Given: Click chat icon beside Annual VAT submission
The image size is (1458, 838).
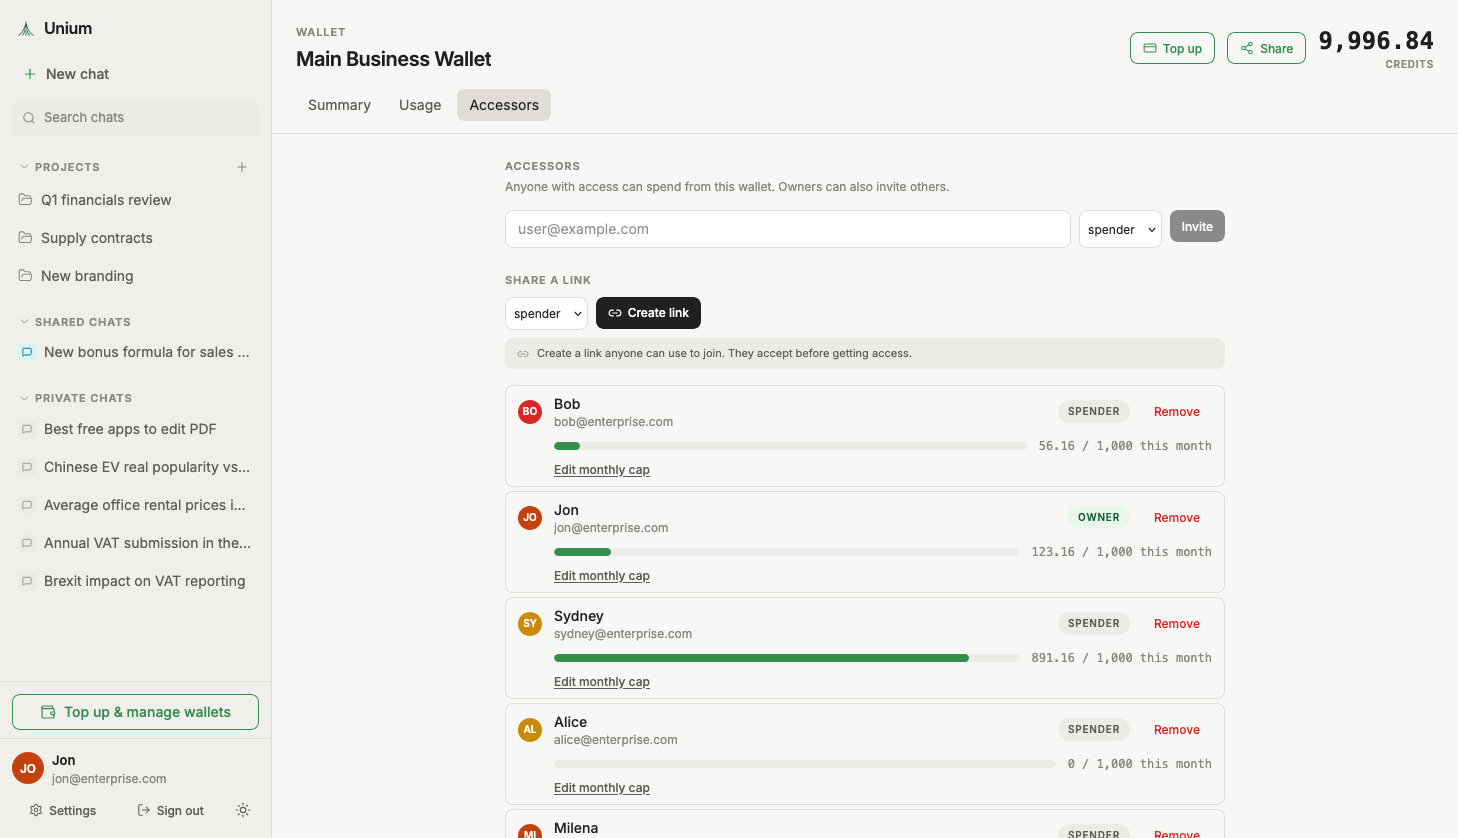Looking at the screenshot, I should click(x=27, y=543).
